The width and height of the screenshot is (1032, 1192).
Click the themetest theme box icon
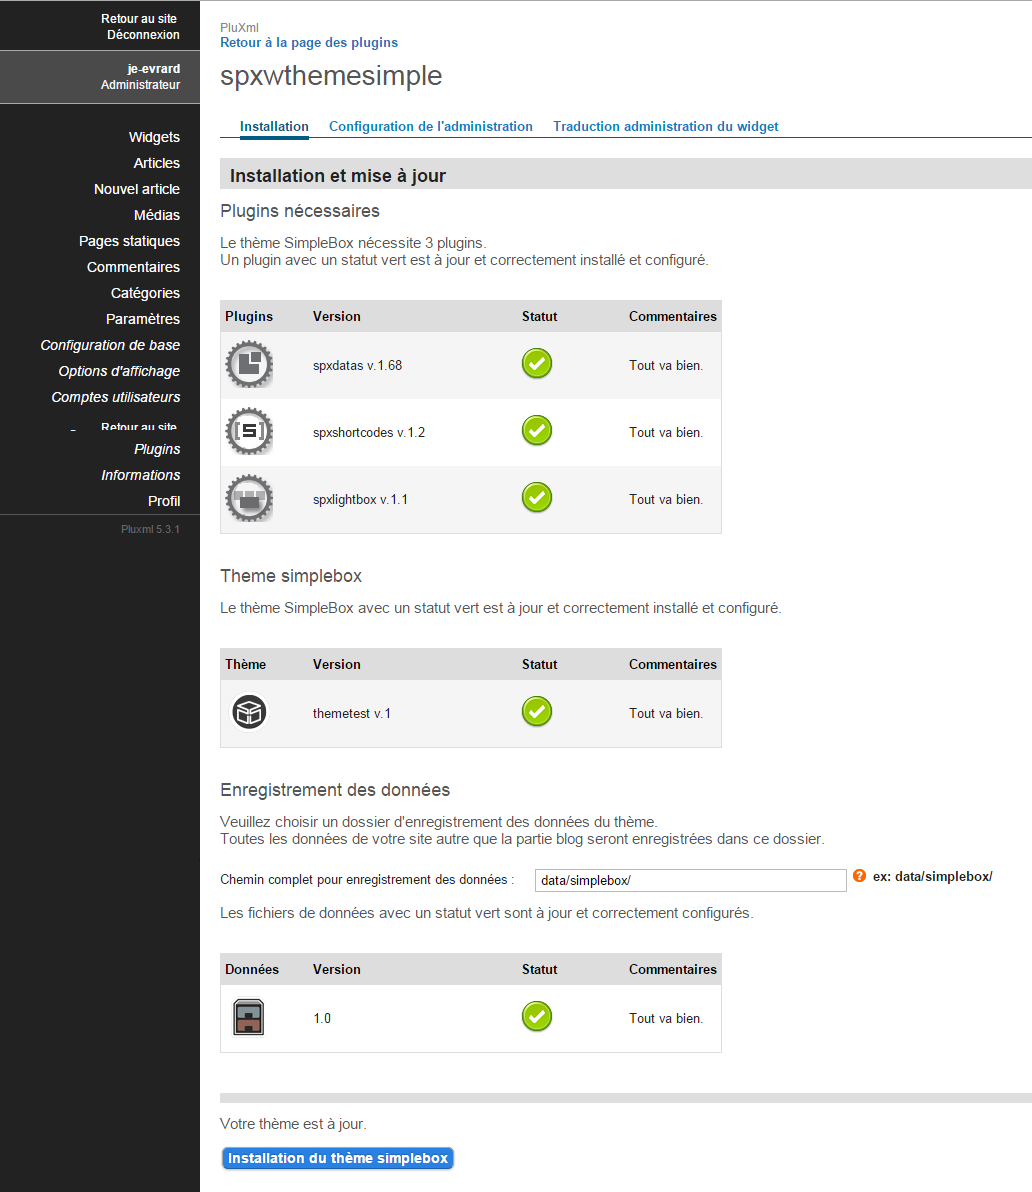click(x=249, y=713)
